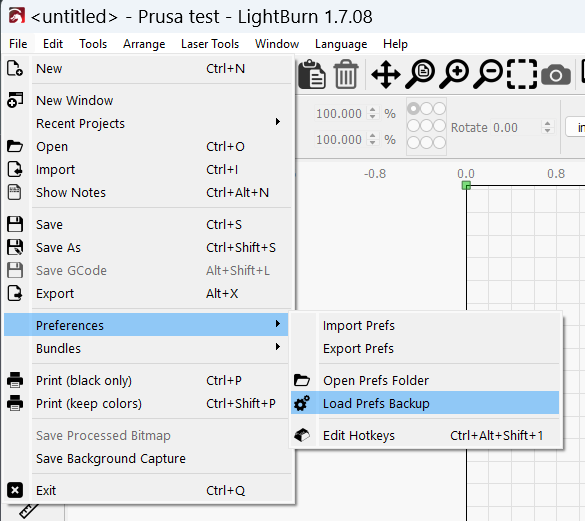Click the green origin marker on canvas
The height and width of the screenshot is (521, 585).
pos(466,185)
